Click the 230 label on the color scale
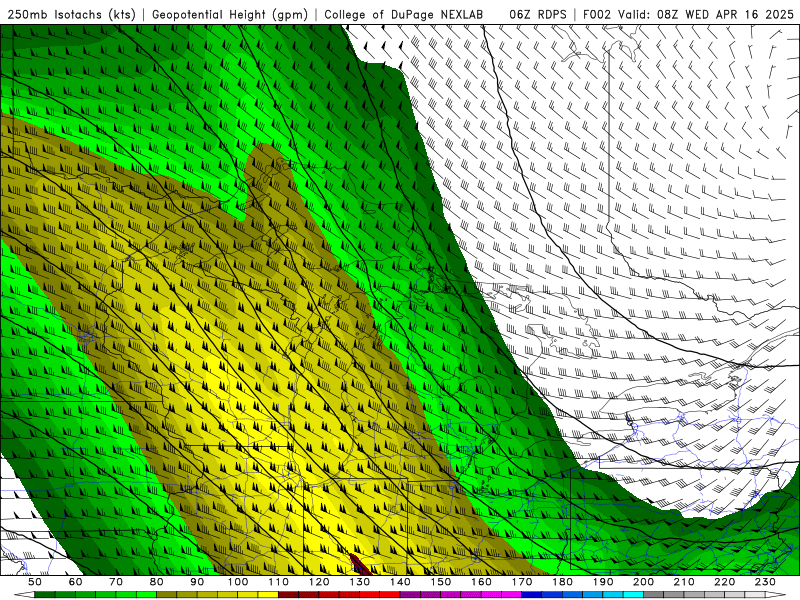The width and height of the screenshot is (800, 600). click(765, 582)
